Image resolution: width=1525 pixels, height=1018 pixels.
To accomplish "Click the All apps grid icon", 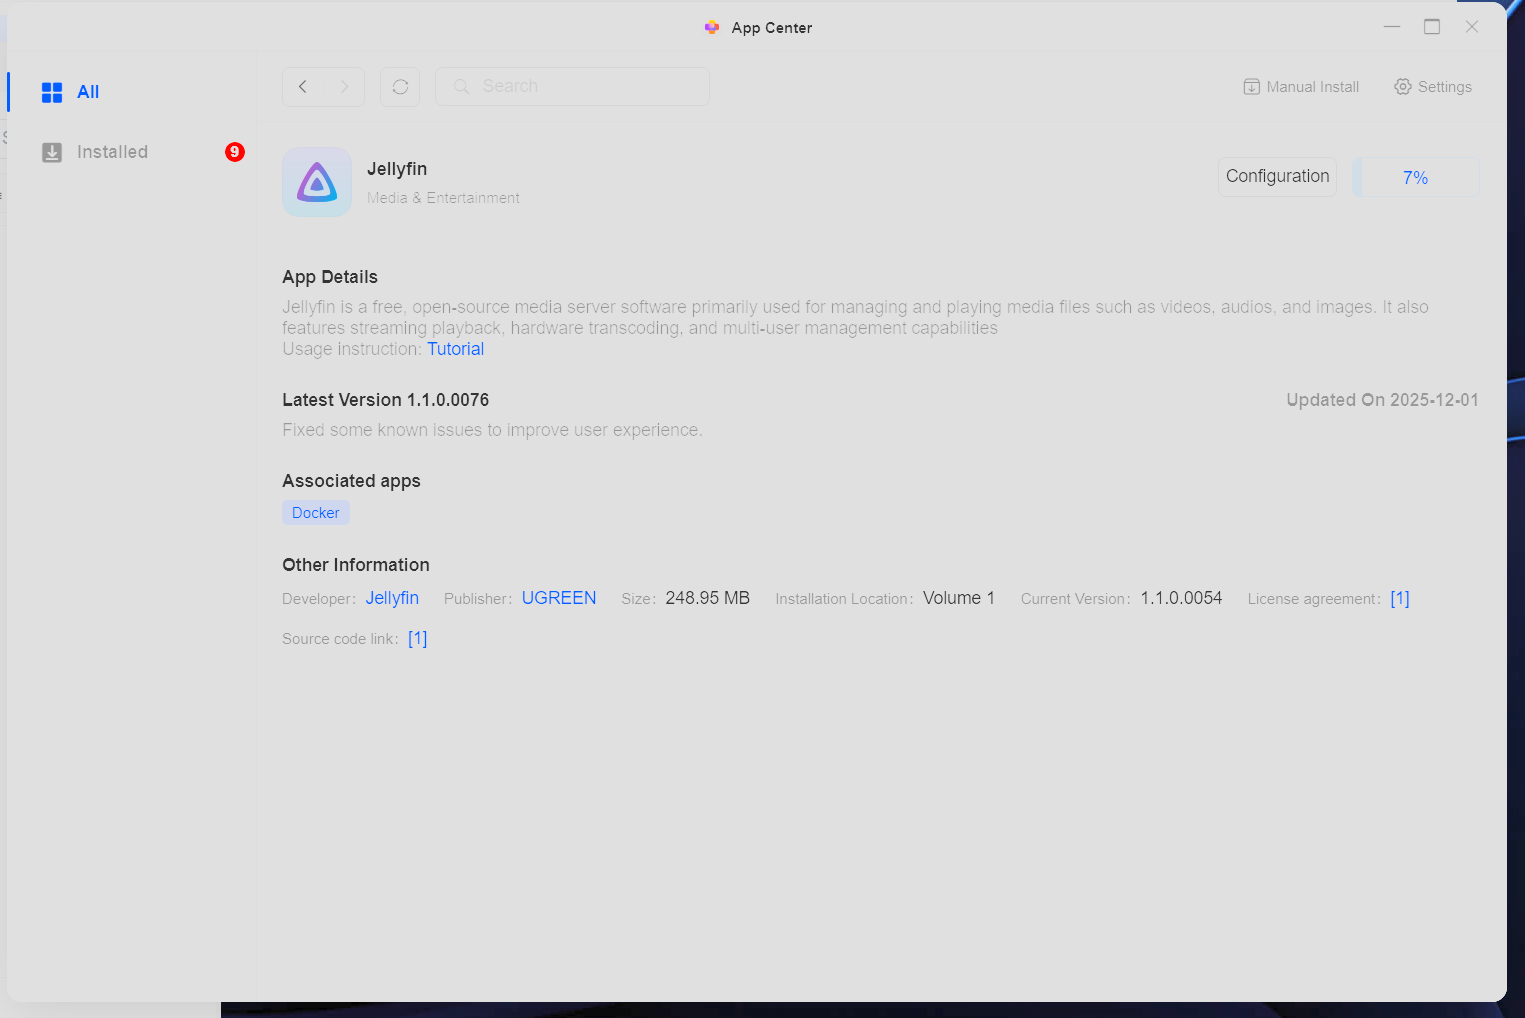I will tap(52, 92).
